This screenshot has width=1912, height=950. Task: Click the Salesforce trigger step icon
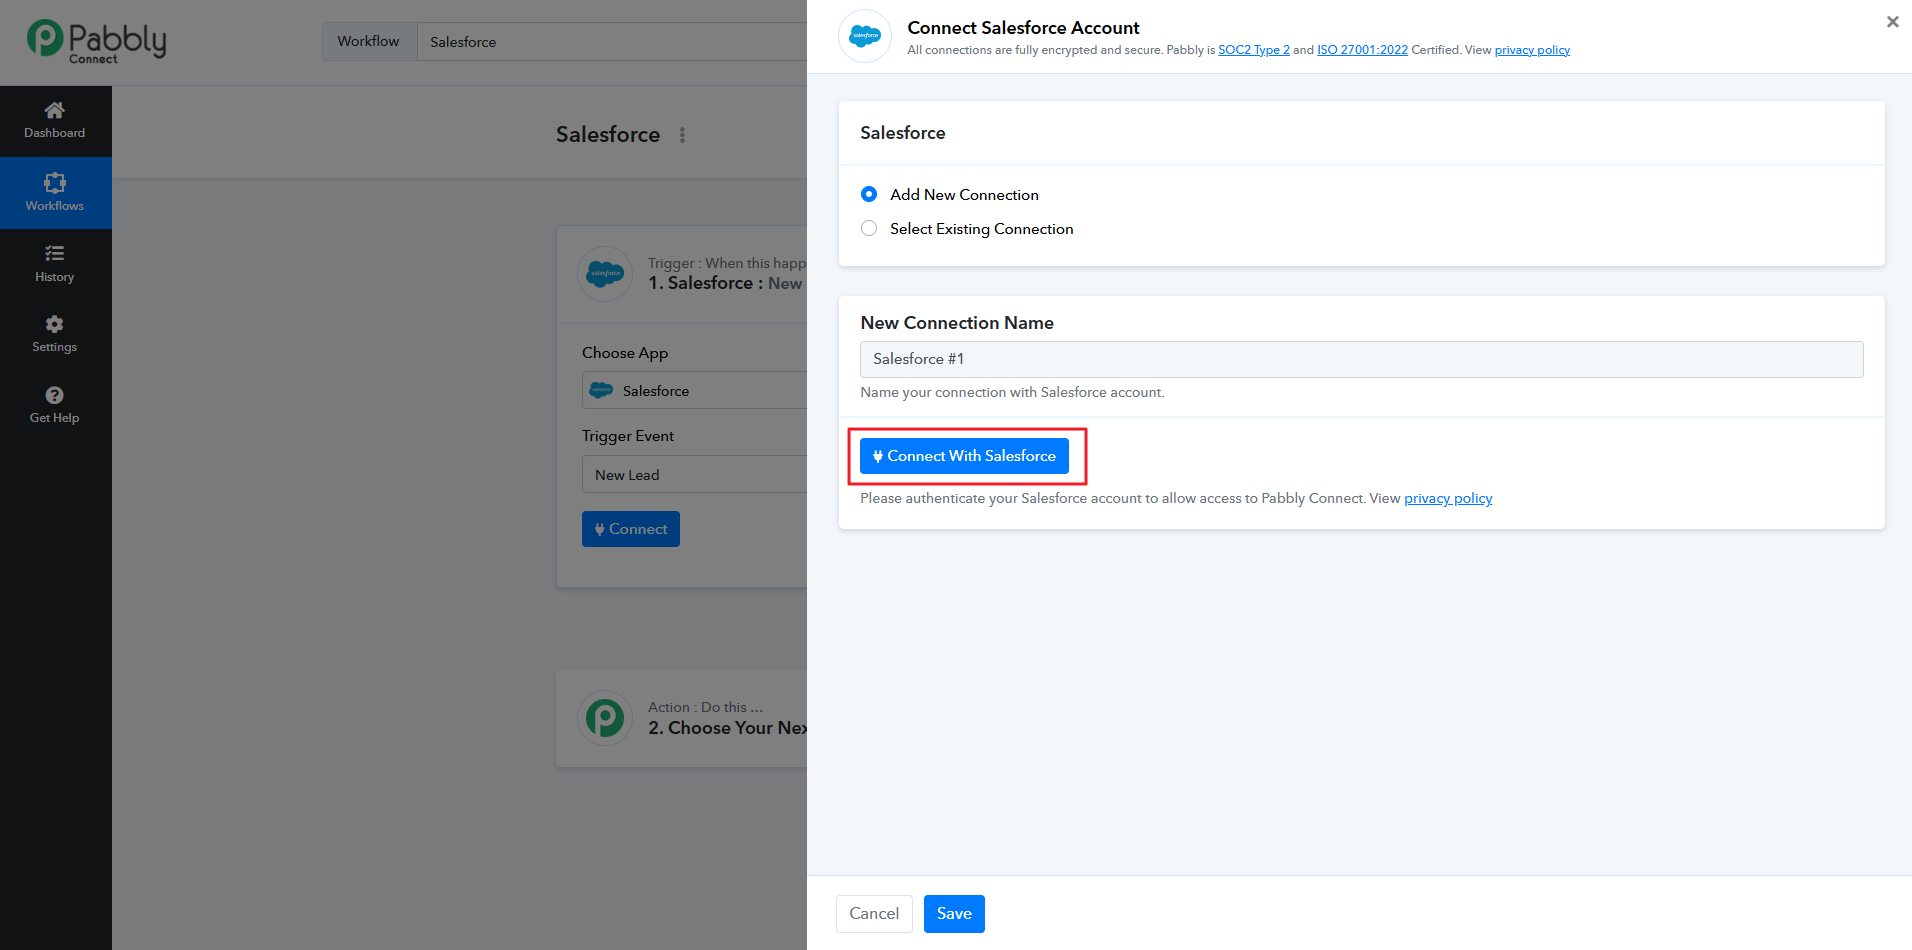[605, 273]
